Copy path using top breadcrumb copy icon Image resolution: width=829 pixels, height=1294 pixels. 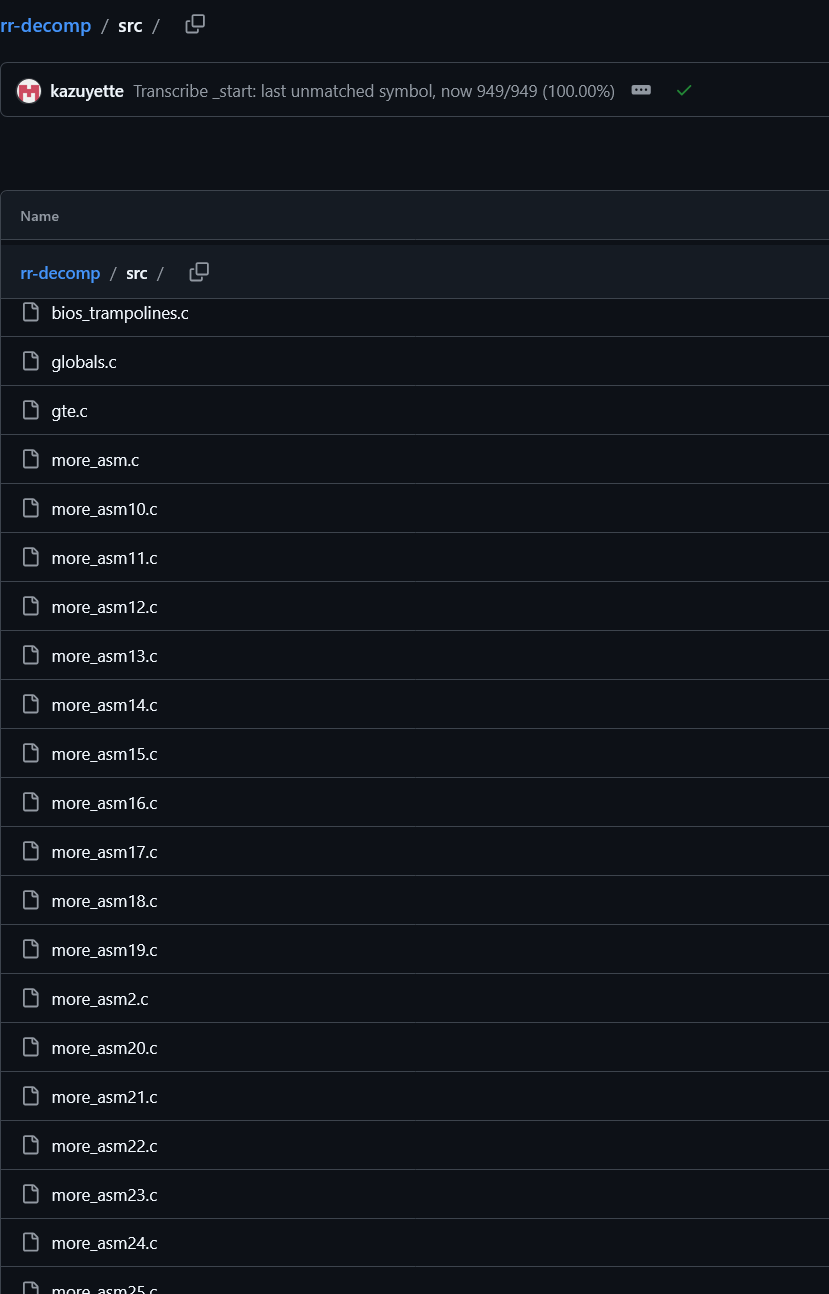coord(195,24)
